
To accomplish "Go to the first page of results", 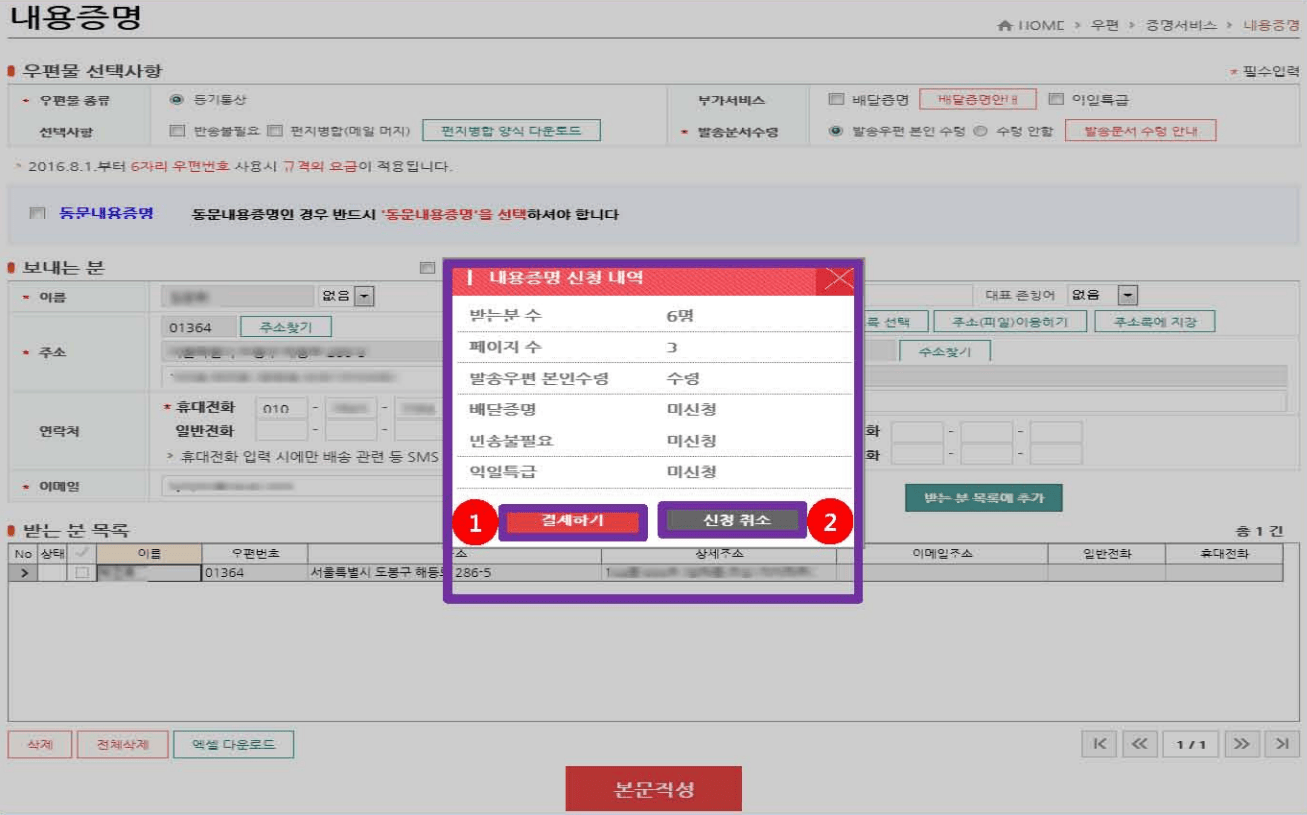I will point(1099,744).
